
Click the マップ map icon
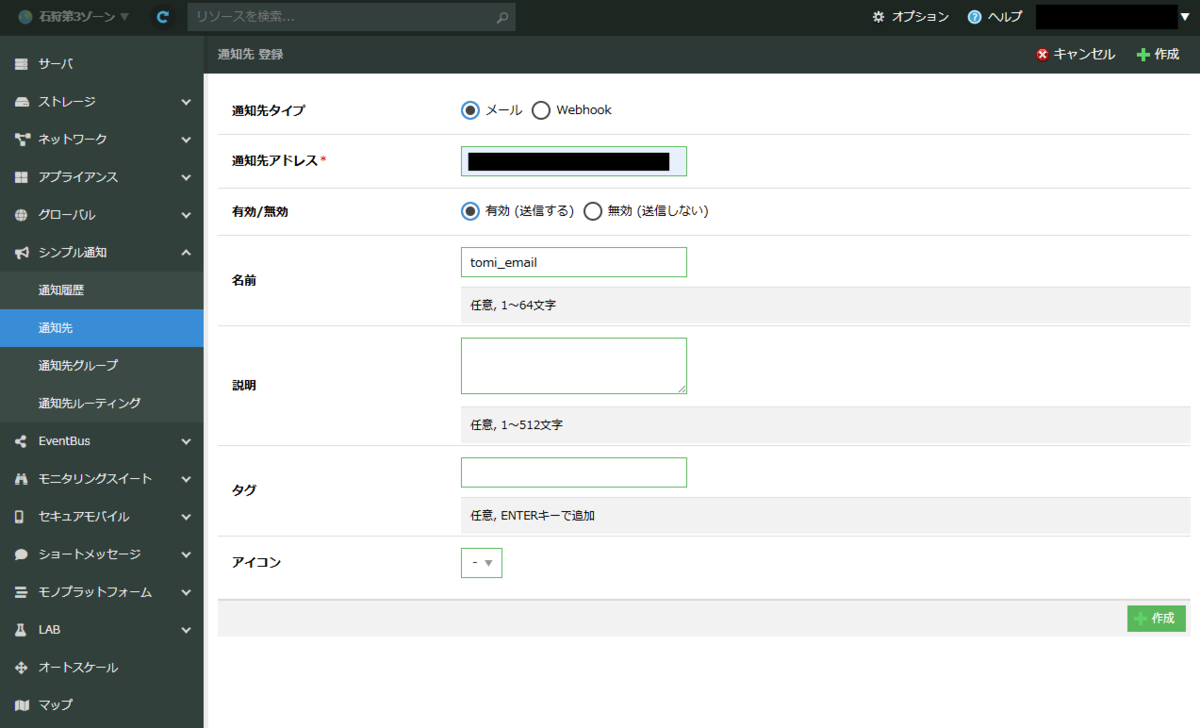(x=21, y=705)
